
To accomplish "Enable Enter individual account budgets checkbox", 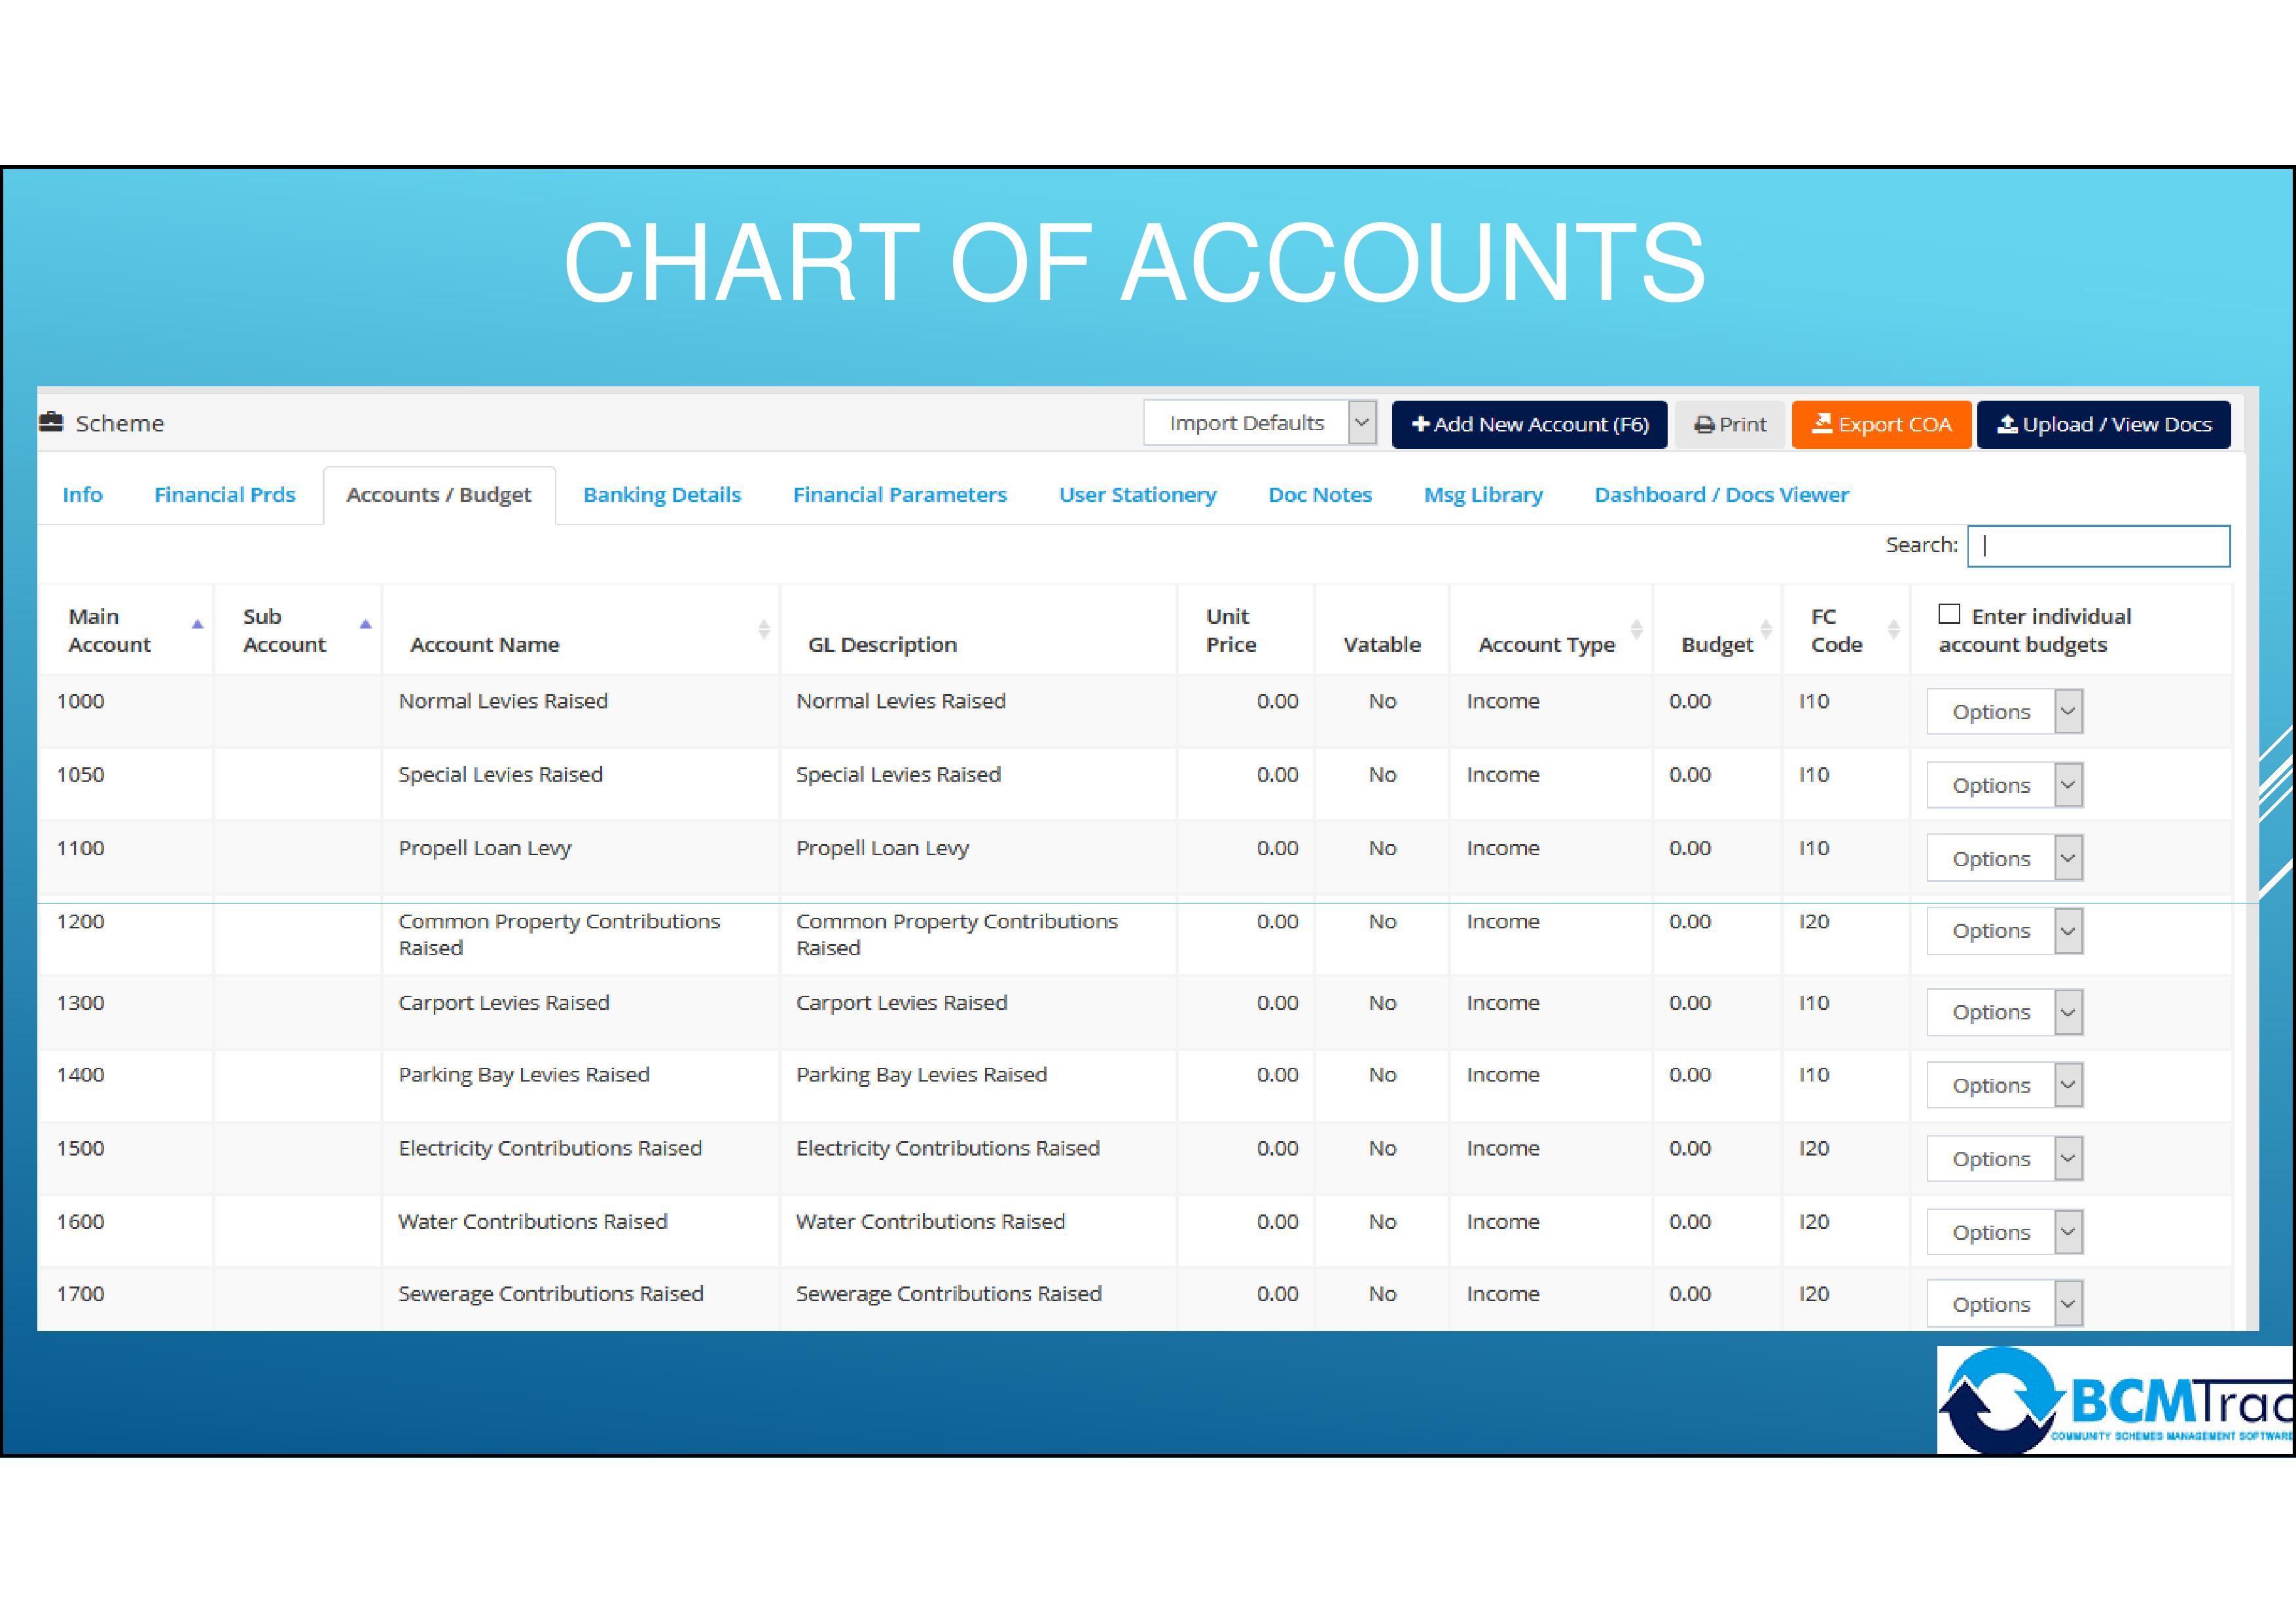I will 1949,614.
